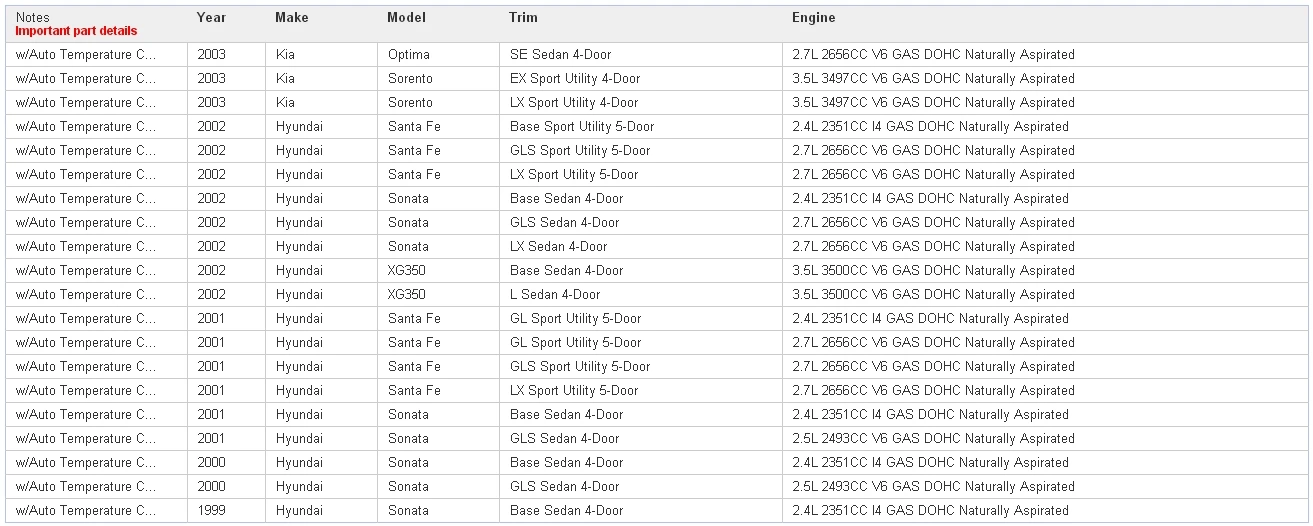Select the Kia make cell in Optima row
1313x526 pixels.
pyautogui.click(x=286, y=55)
